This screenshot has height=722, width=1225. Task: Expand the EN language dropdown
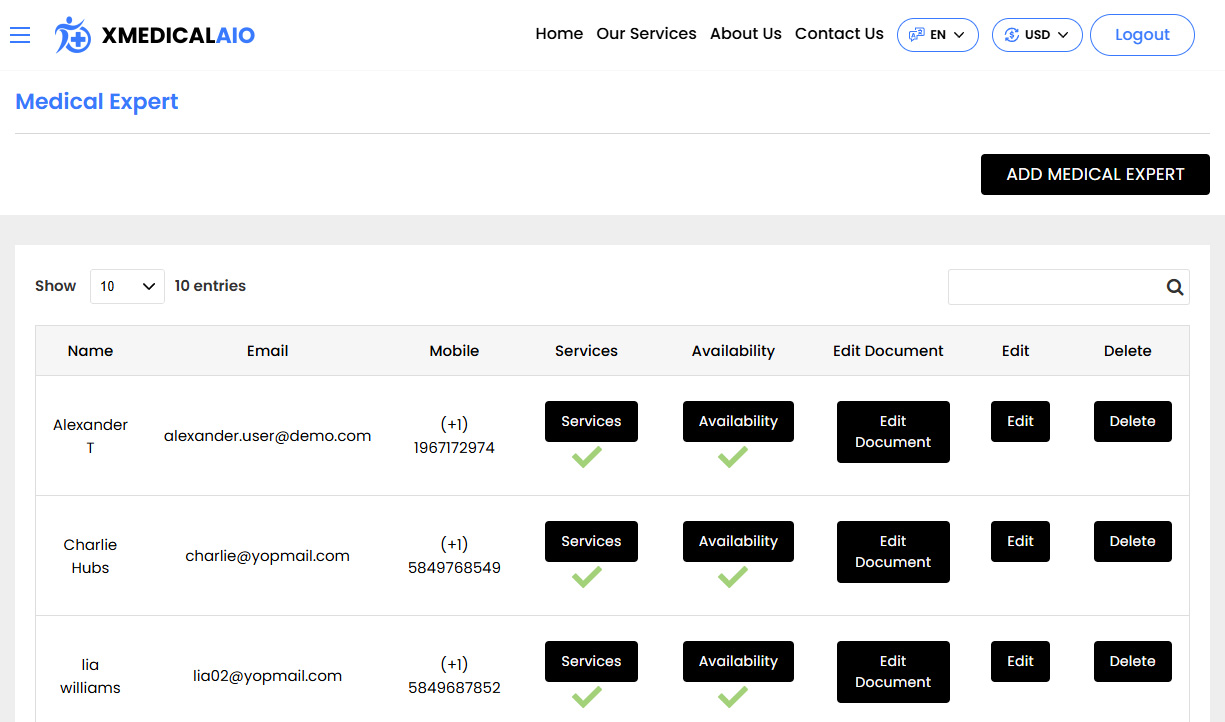click(938, 35)
